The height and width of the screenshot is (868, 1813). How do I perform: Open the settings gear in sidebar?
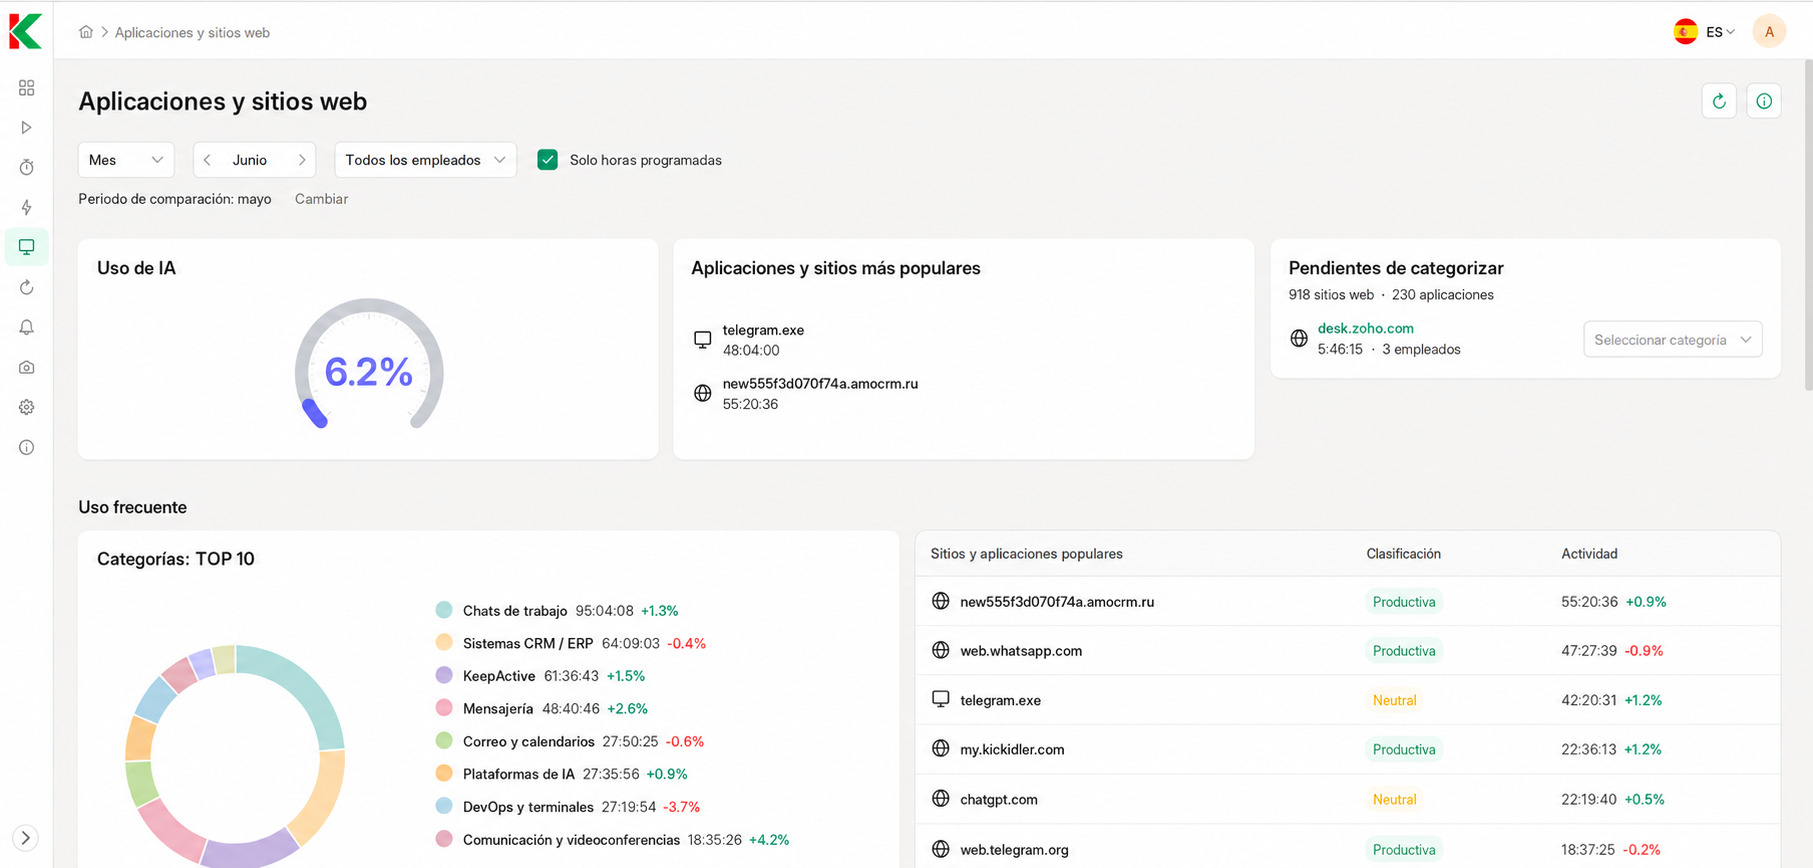[x=27, y=408]
